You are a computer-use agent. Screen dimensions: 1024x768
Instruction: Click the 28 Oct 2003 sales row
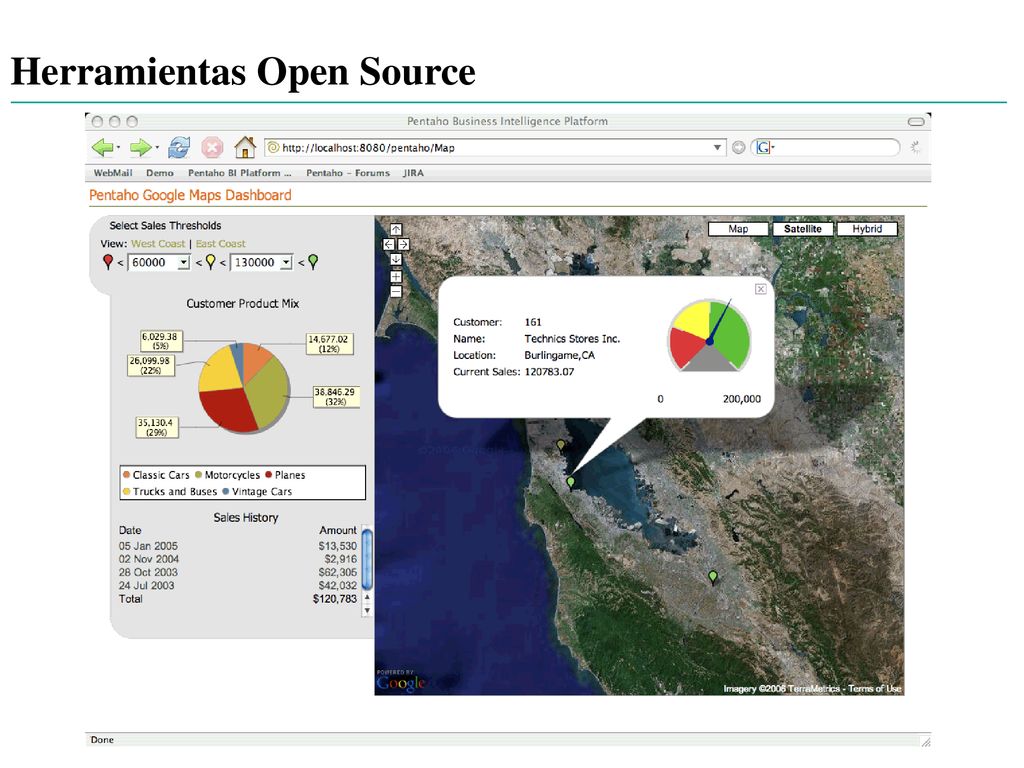click(238, 572)
